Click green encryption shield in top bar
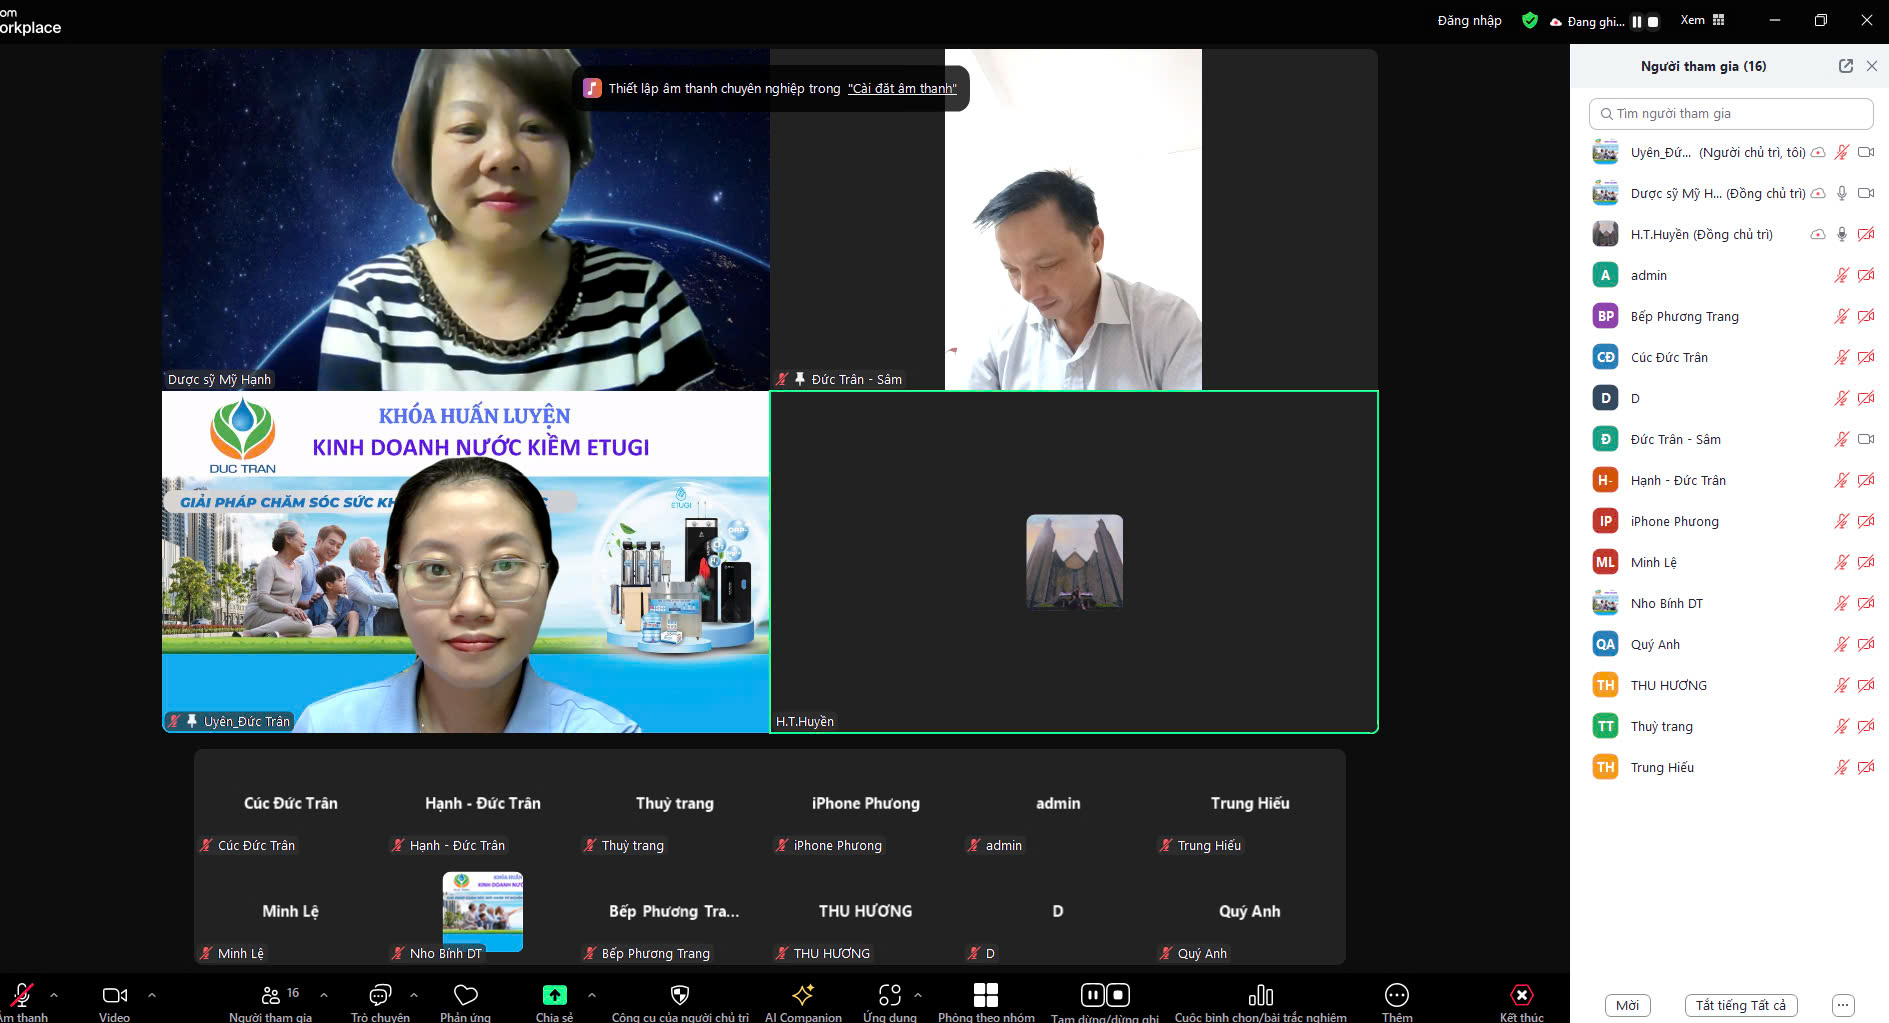The height and width of the screenshot is (1023, 1889). (x=1529, y=20)
